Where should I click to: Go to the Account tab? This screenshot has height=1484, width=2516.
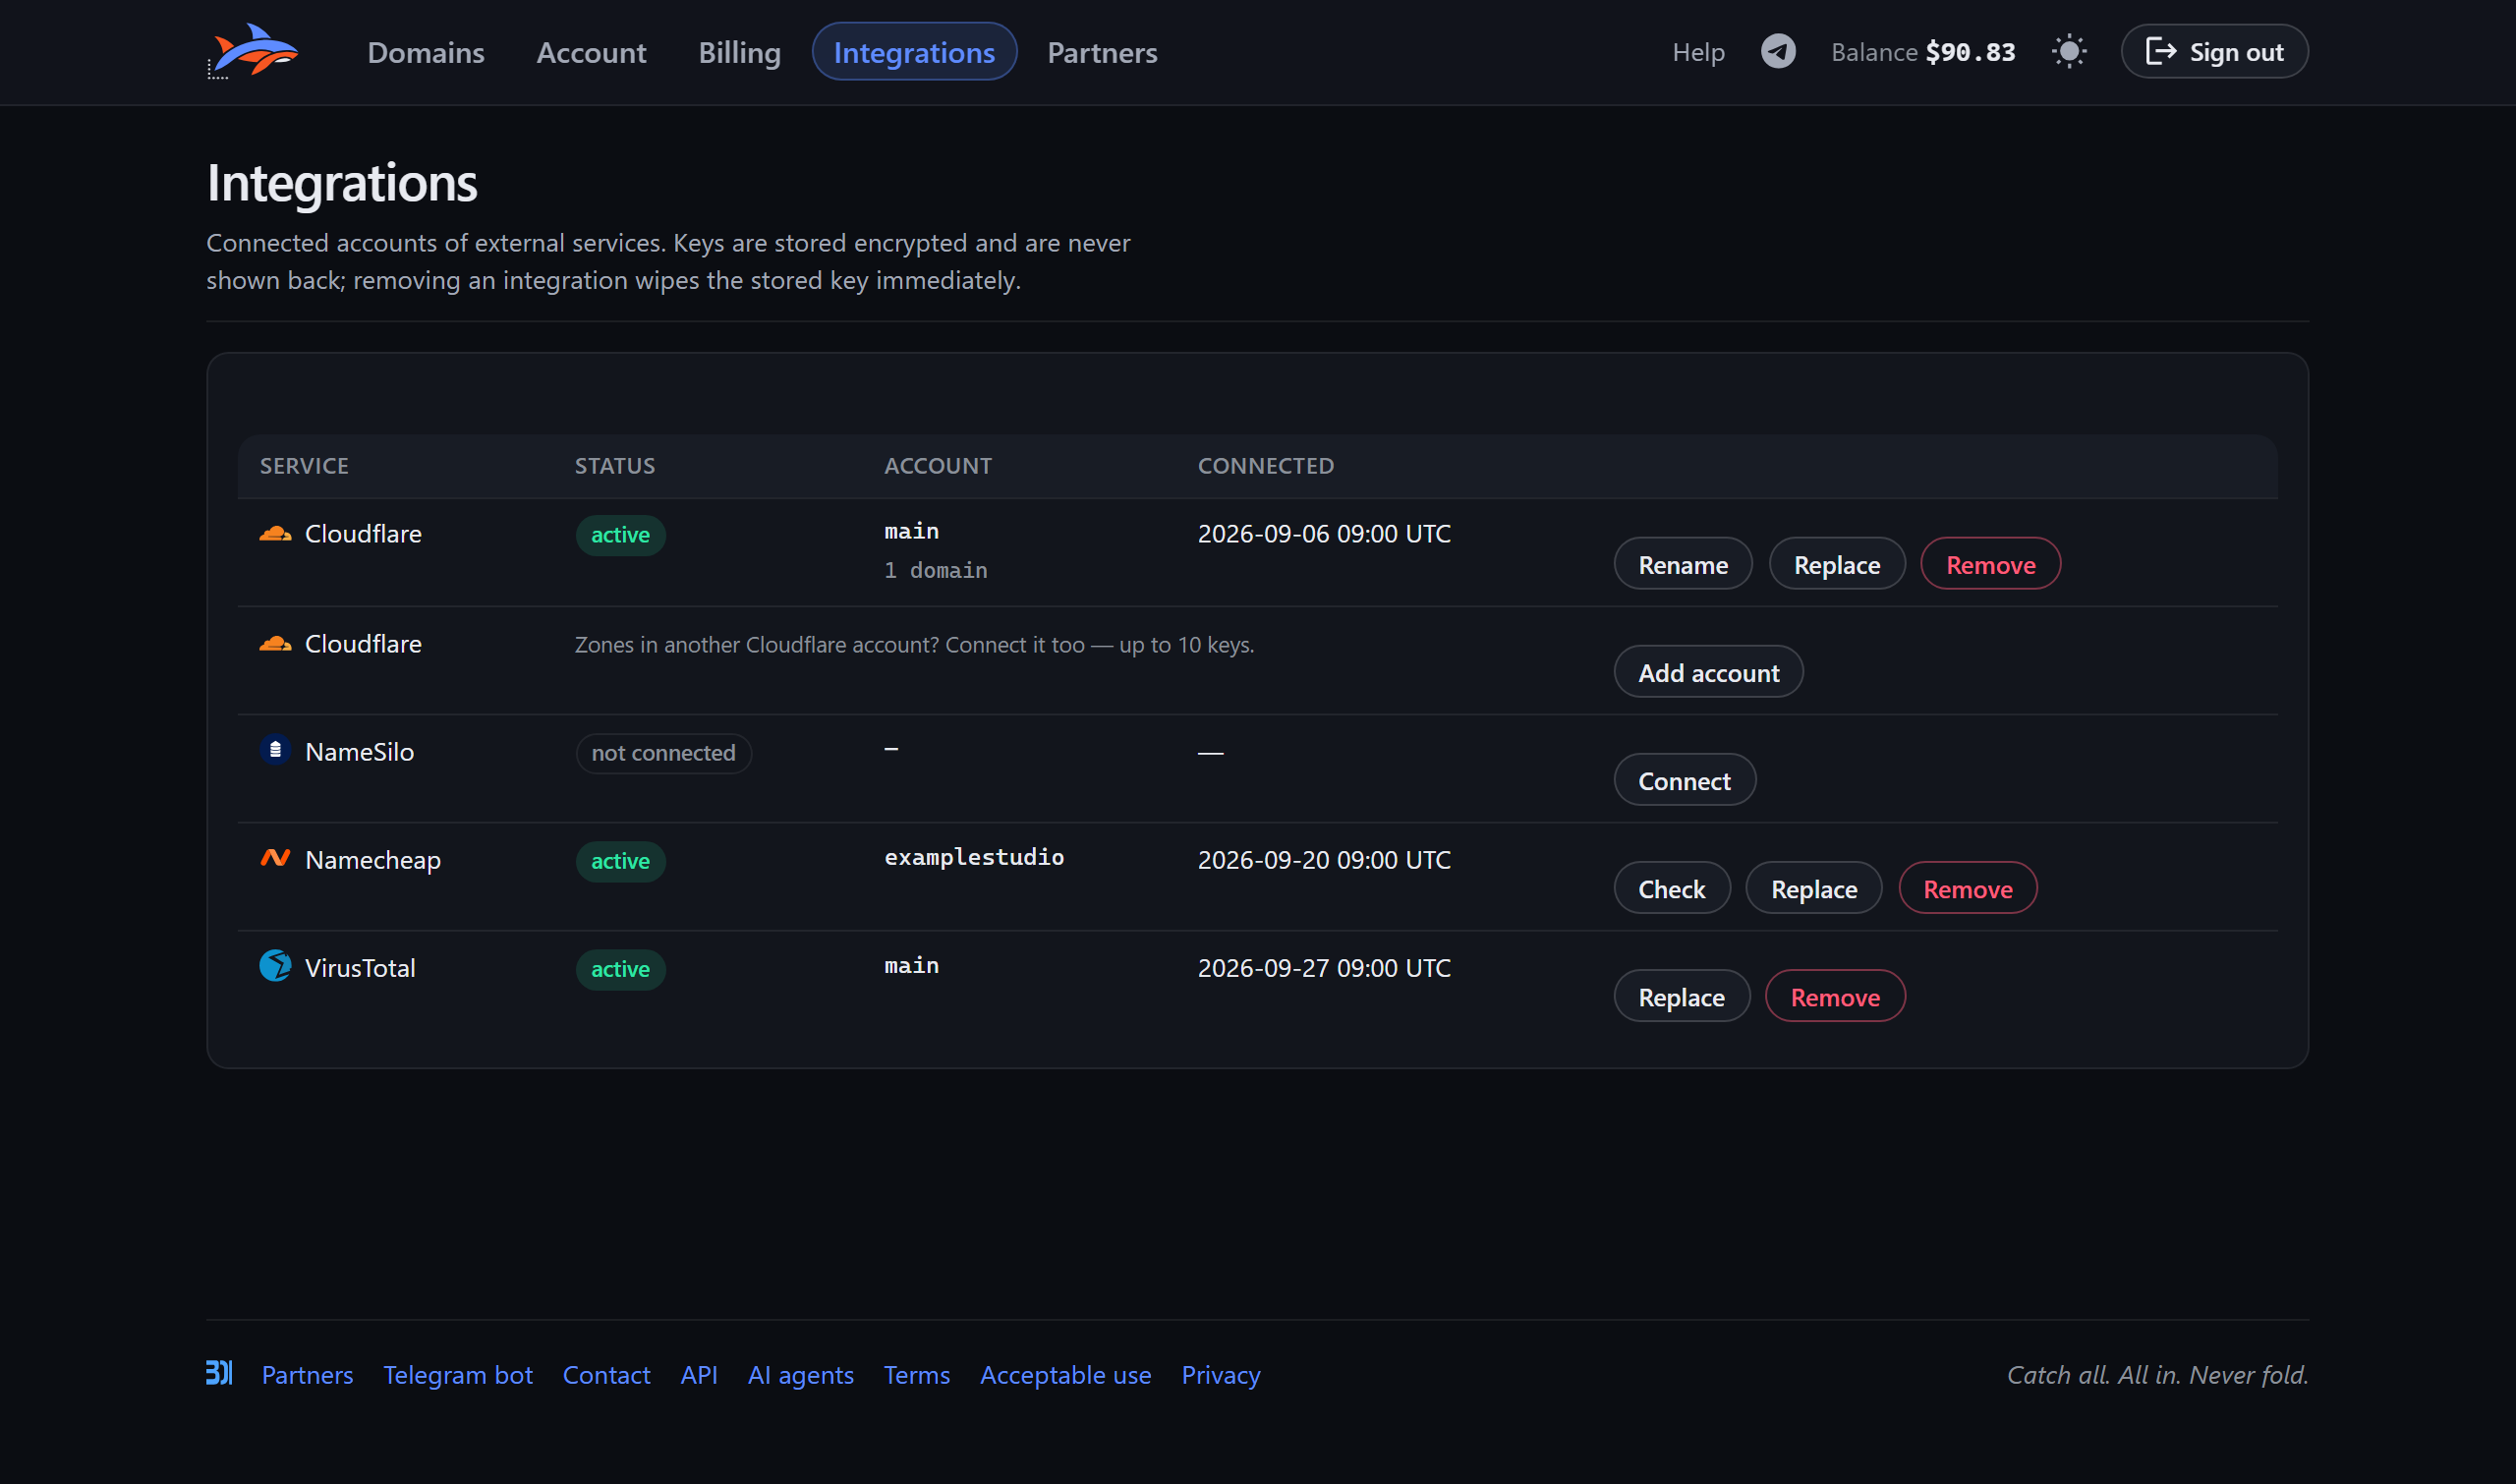591,52
